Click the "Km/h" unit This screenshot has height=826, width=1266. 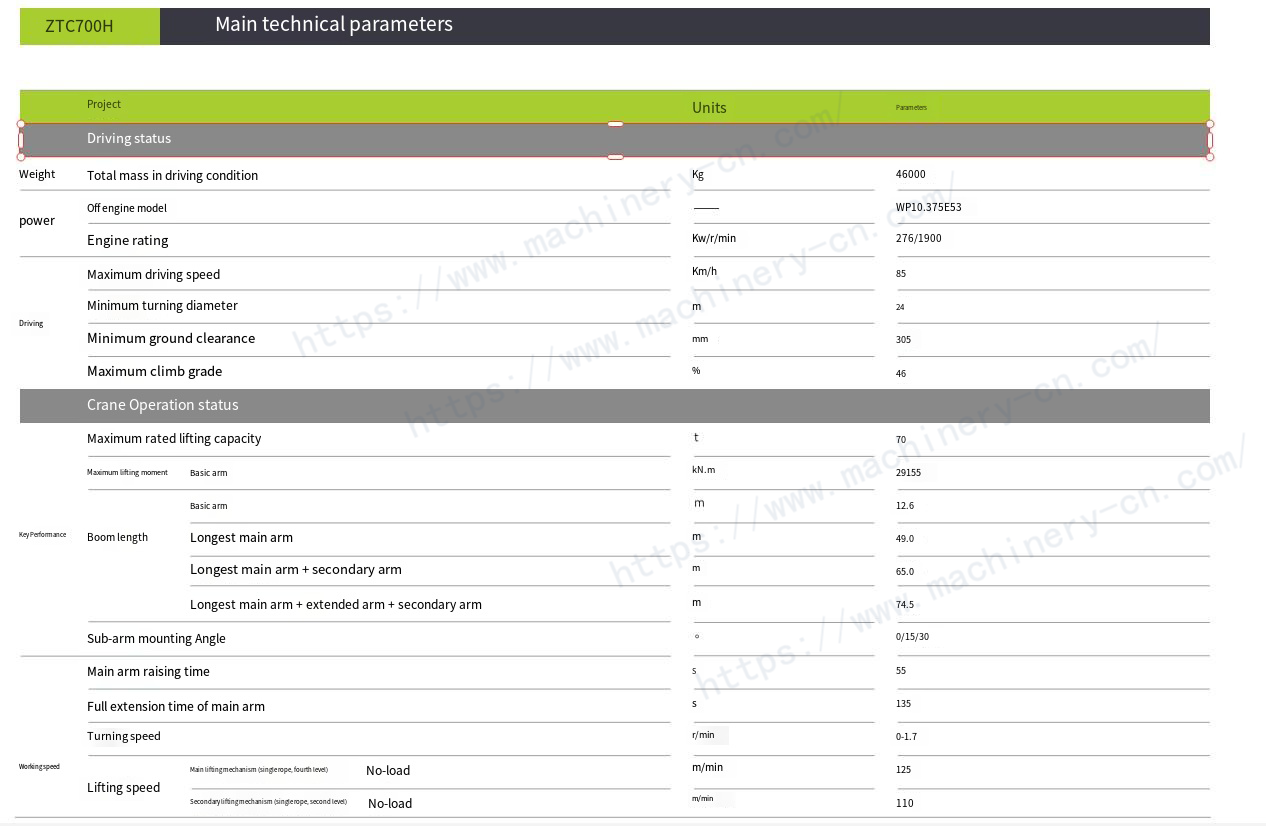coord(705,271)
